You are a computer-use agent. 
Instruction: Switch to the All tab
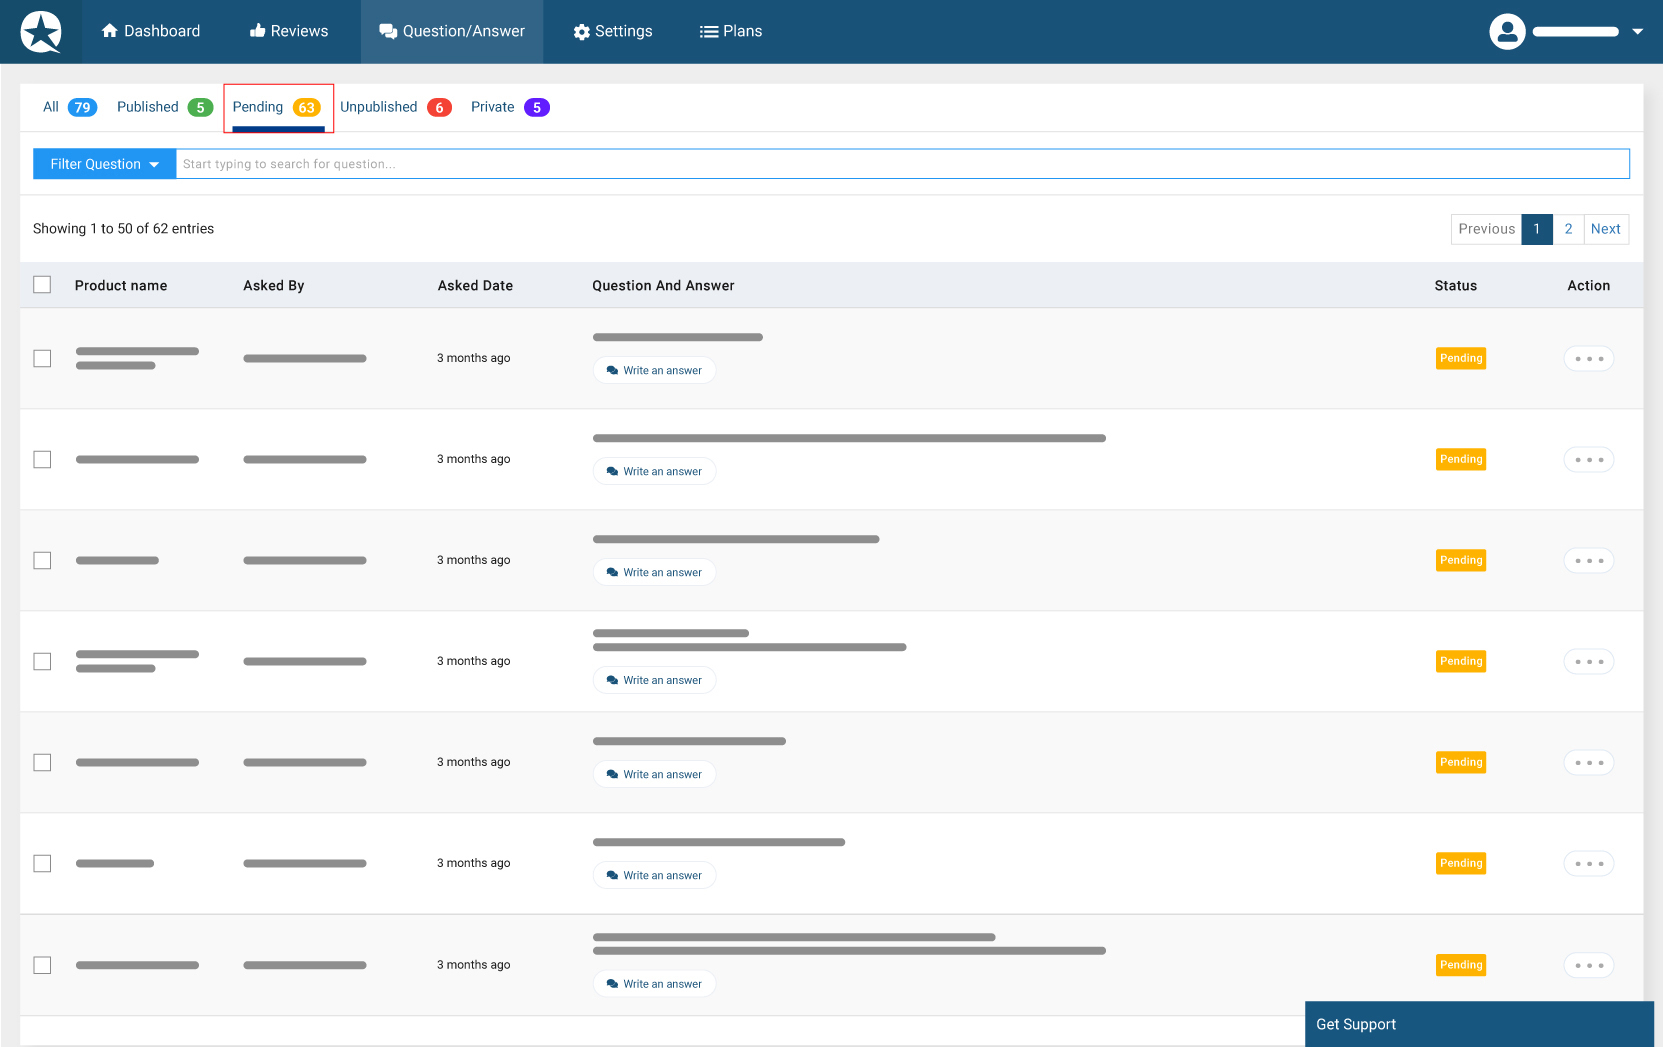(69, 107)
